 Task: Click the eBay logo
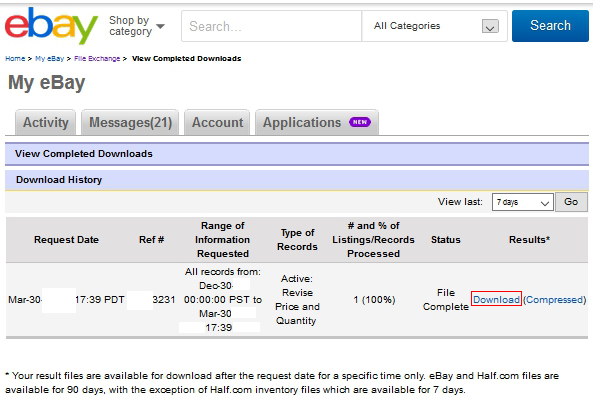pyautogui.click(x=51, y=26)
